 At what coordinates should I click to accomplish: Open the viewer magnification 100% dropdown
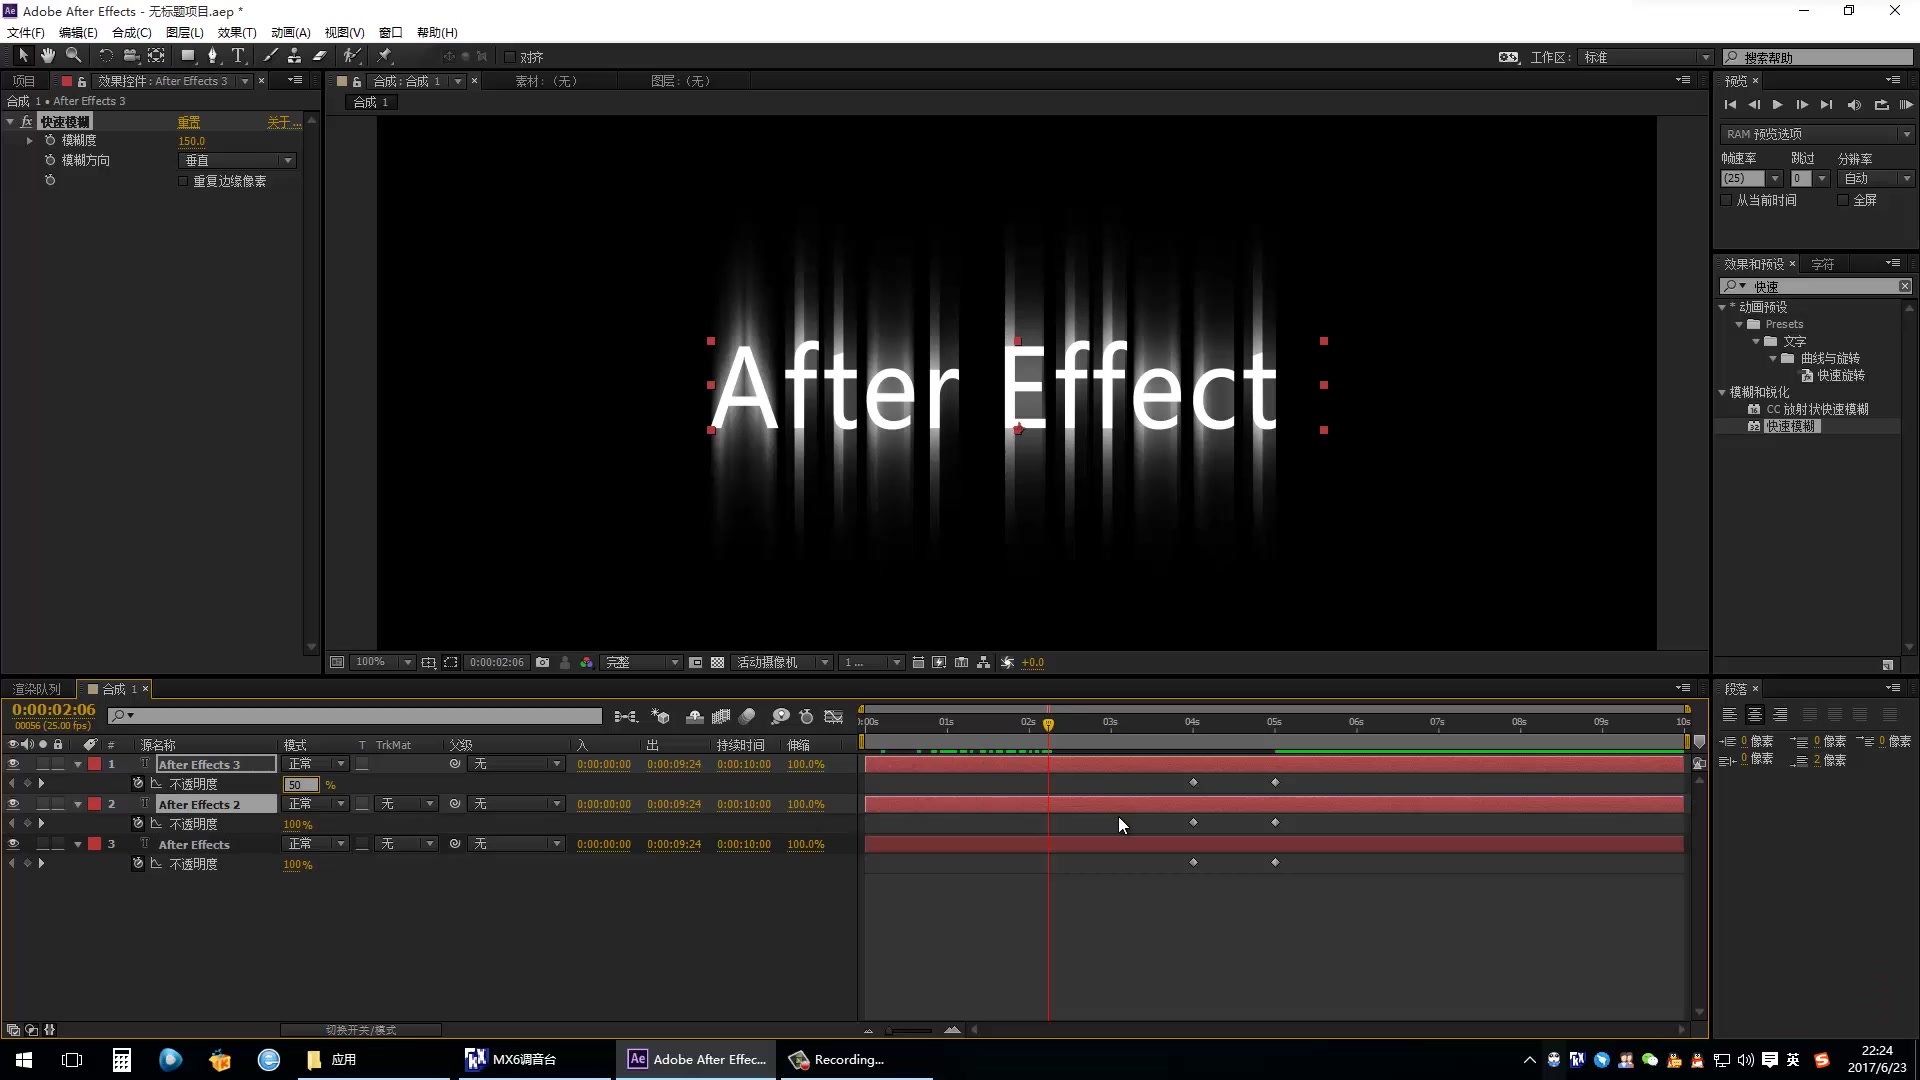383,662
